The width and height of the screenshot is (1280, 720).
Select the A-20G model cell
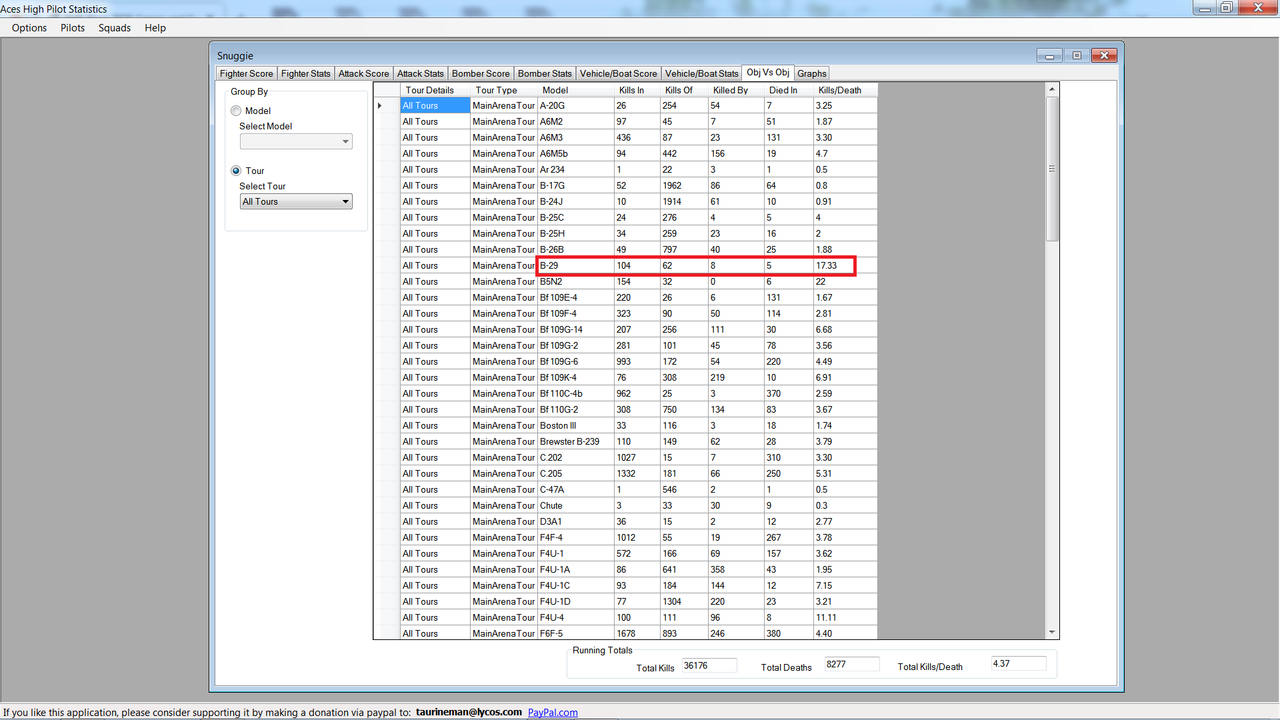click(x=575, y=105)
